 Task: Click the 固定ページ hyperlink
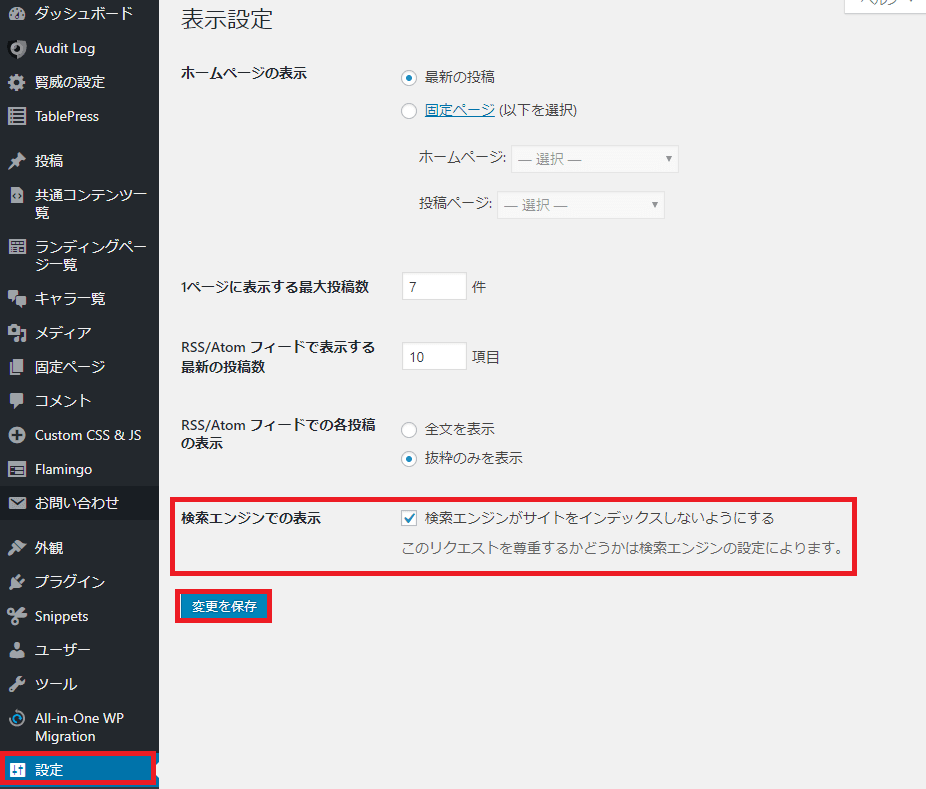[x=459, y=111]
